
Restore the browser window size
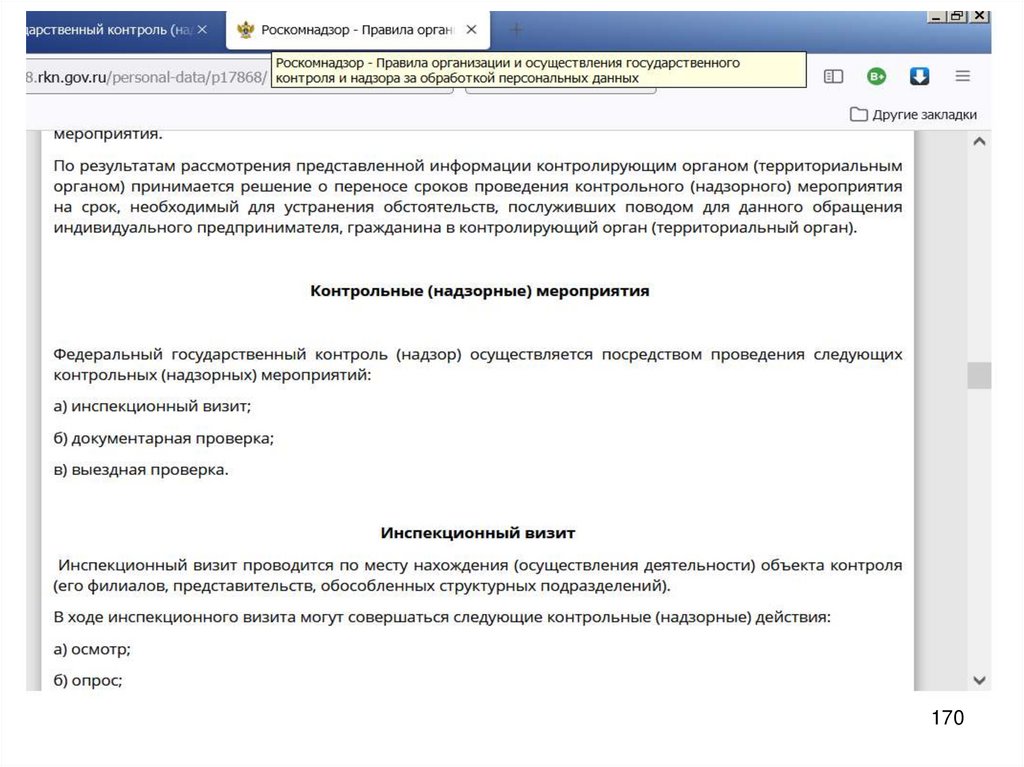pyautogui.click(x=957, y=16)
